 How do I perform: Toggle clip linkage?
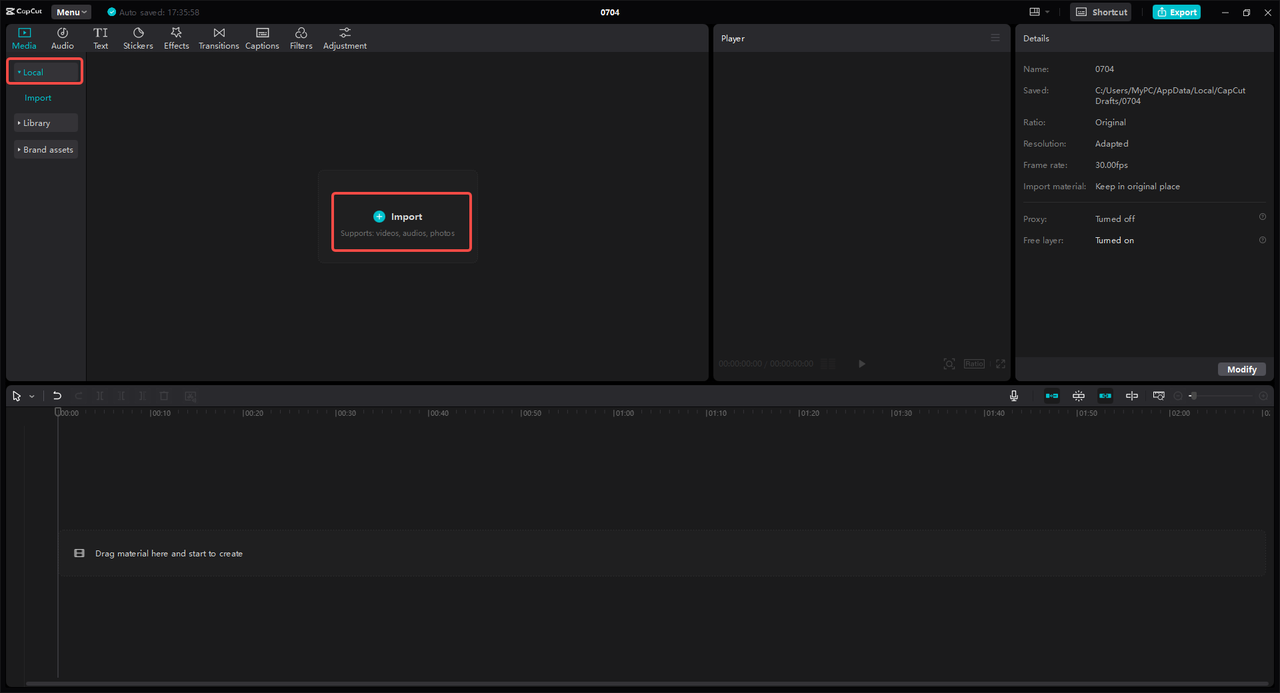point(1105,396)
